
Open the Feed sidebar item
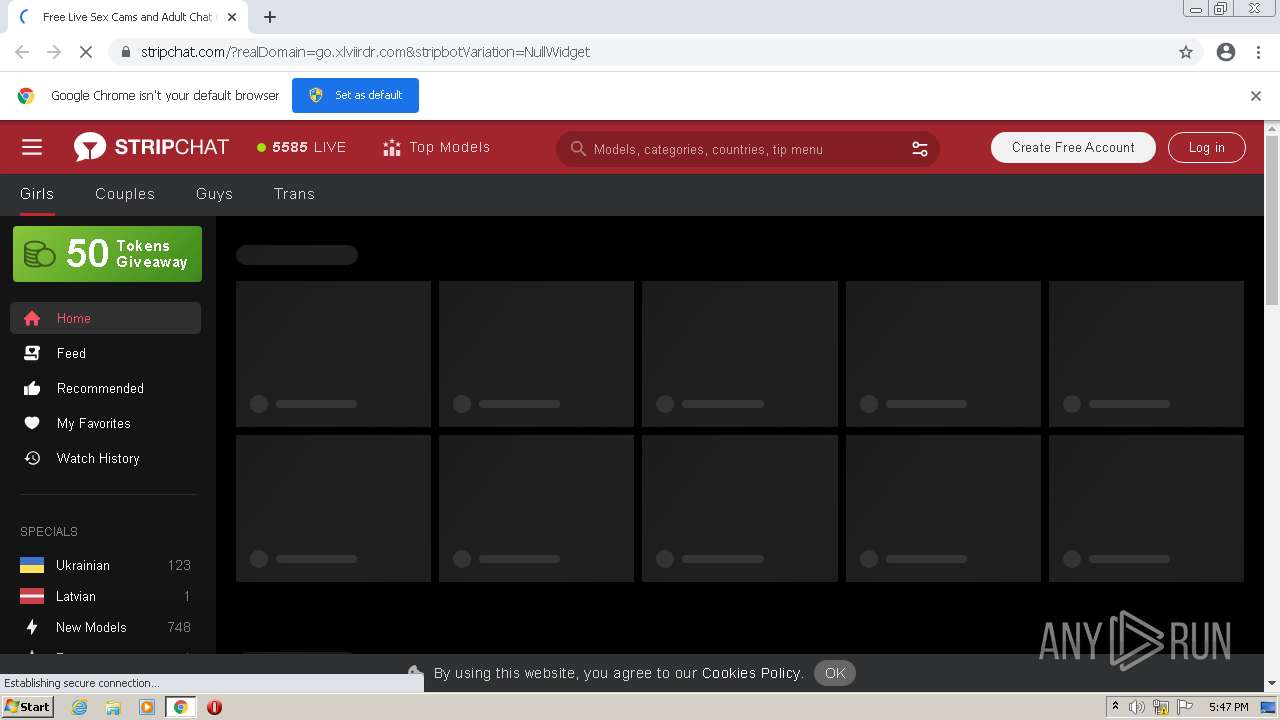click(105, 353)
